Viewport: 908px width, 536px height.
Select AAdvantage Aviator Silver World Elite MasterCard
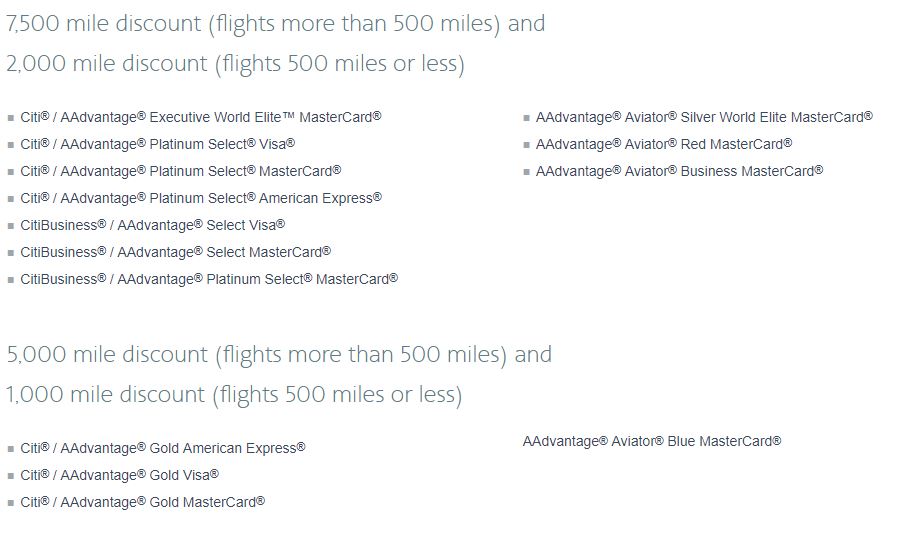[x=704, y=117]
